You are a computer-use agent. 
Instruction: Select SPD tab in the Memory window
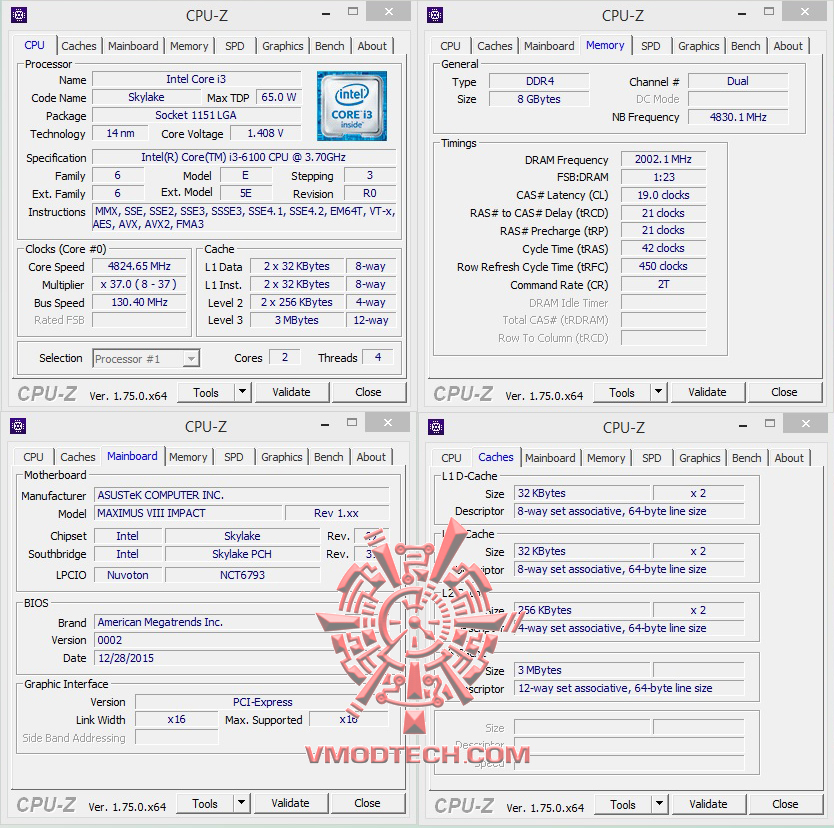(x=650, y=46)
